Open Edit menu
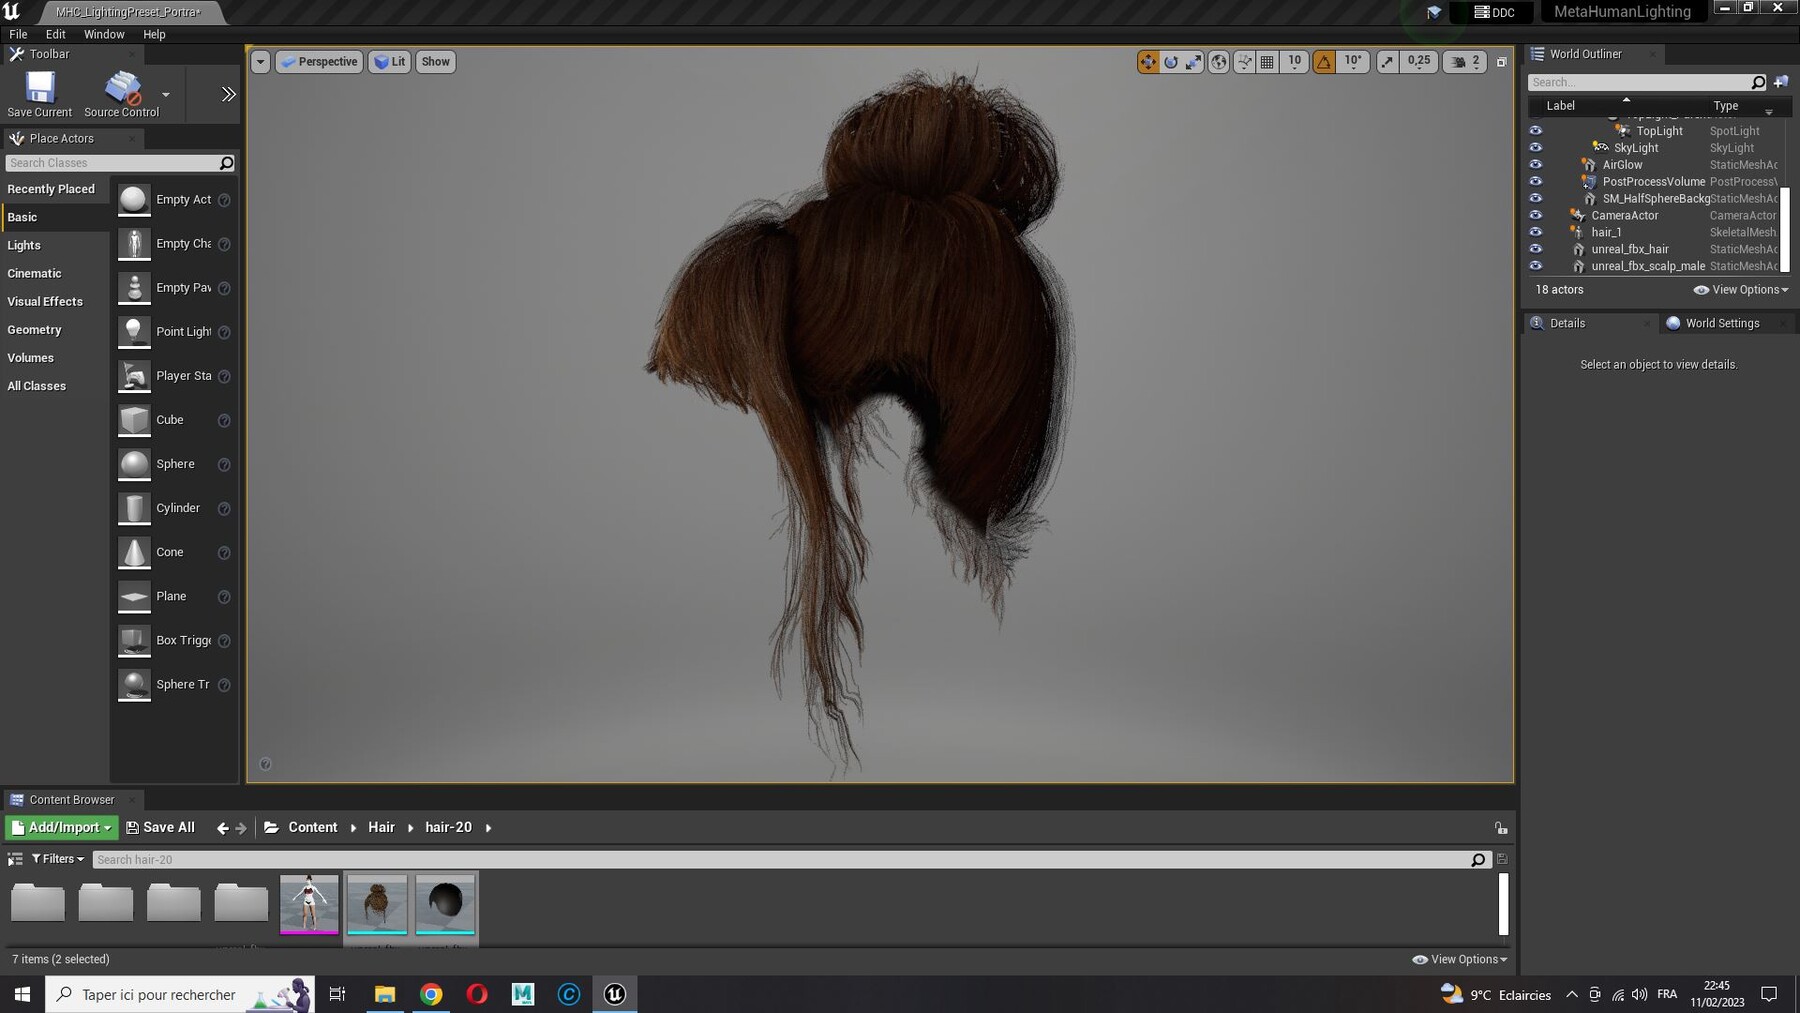The image size is (1800, 1013). (56, 34)
